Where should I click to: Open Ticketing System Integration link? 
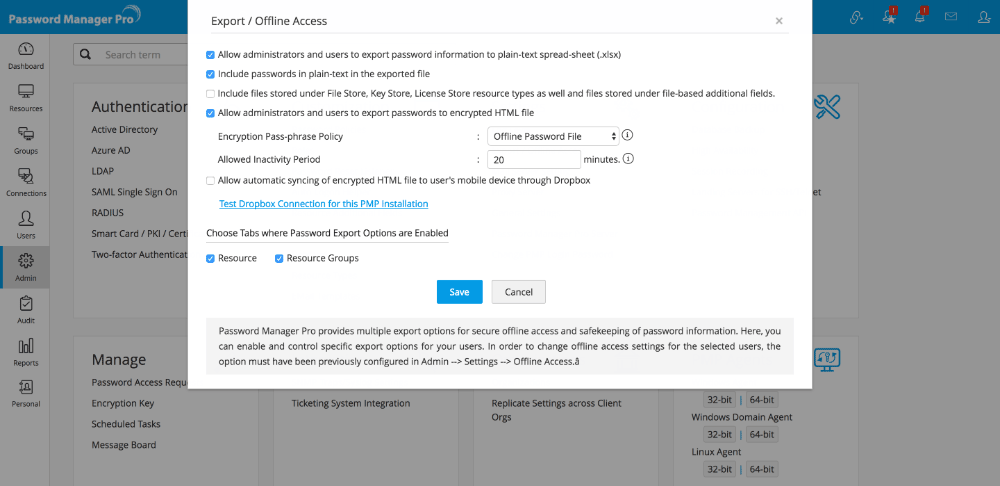click(x=351, y=404)
